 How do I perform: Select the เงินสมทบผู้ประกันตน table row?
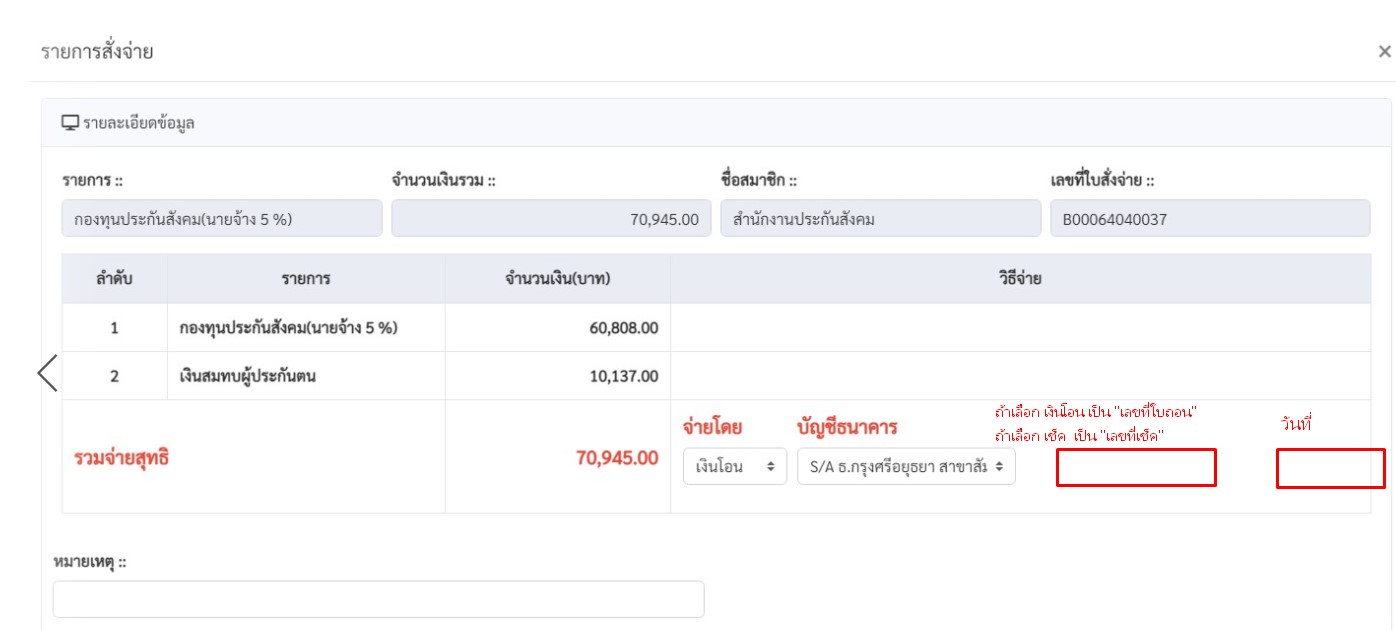tap(248, 376)
